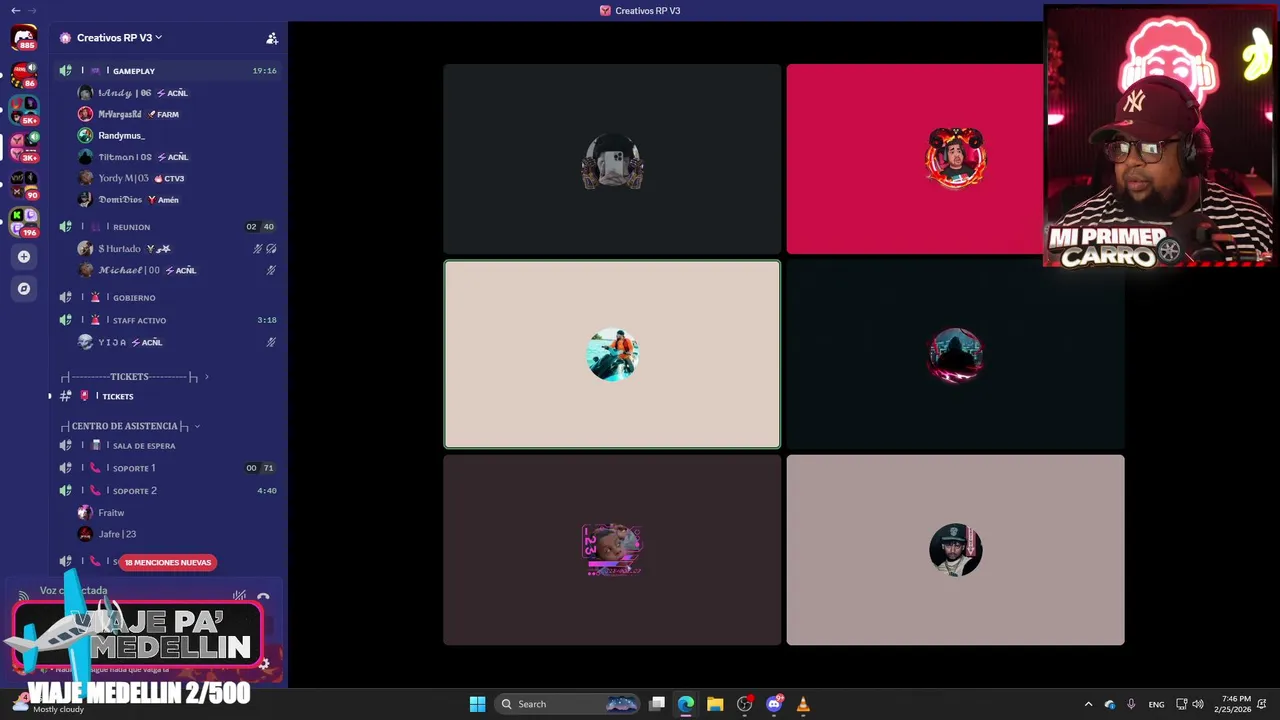Click the disconnect call phone icon
Image resolution: width=1280 pixels, height=720 pixels.
263,597
